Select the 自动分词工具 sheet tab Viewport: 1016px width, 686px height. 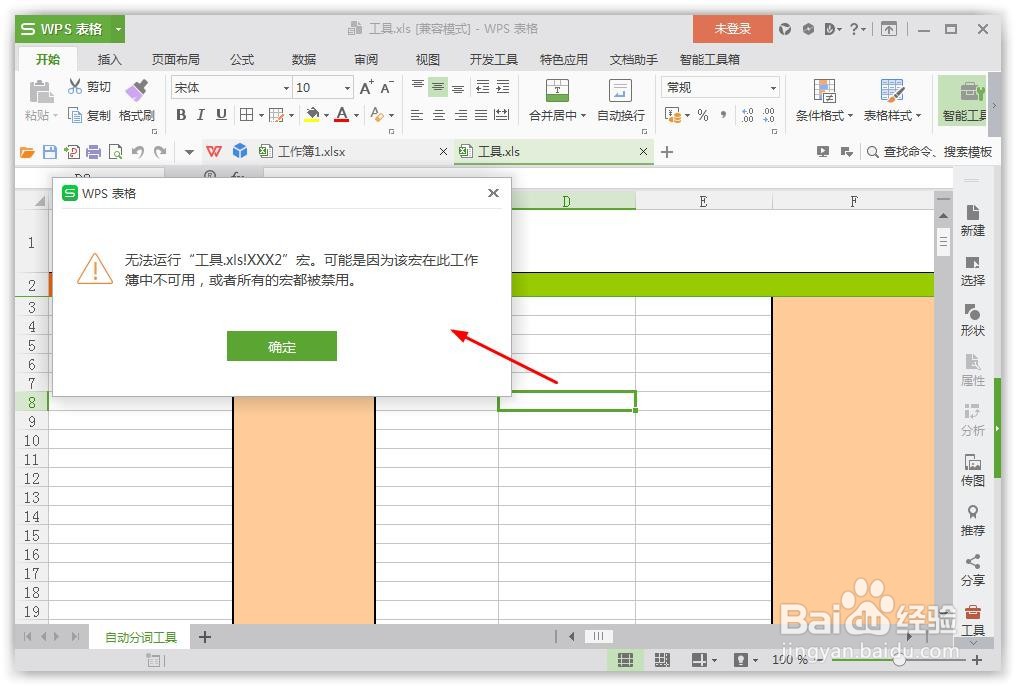tap(141, 637)
